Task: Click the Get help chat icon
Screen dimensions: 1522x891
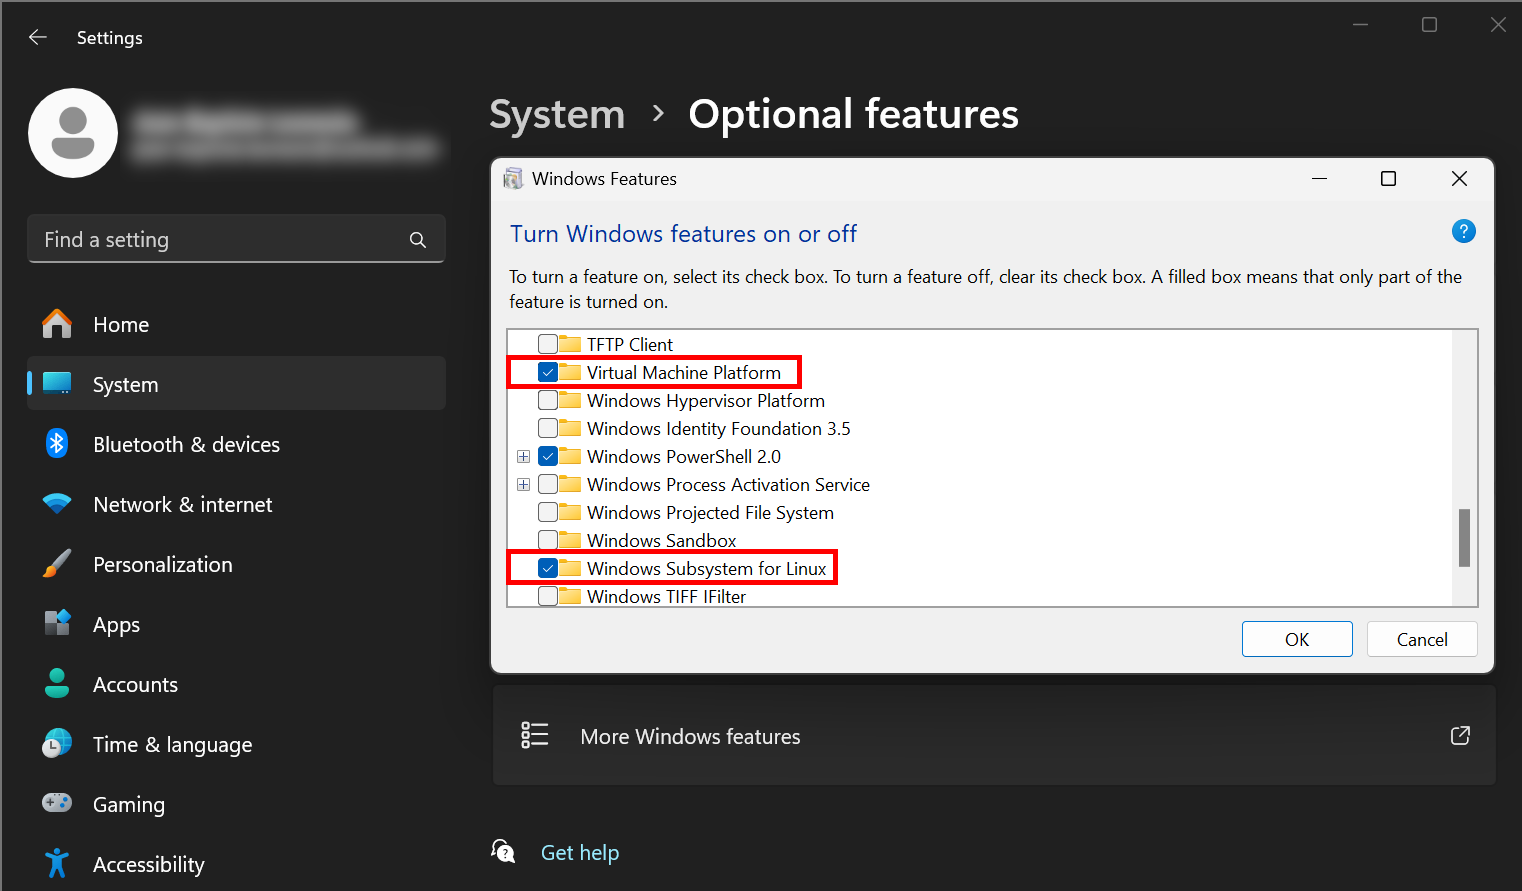Action: point(503,851)
